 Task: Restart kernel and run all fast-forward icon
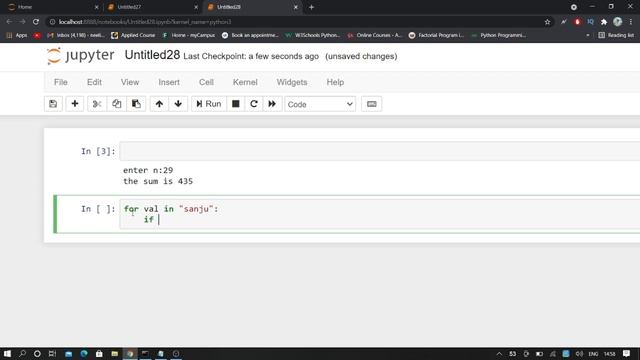tap(272, 104)
